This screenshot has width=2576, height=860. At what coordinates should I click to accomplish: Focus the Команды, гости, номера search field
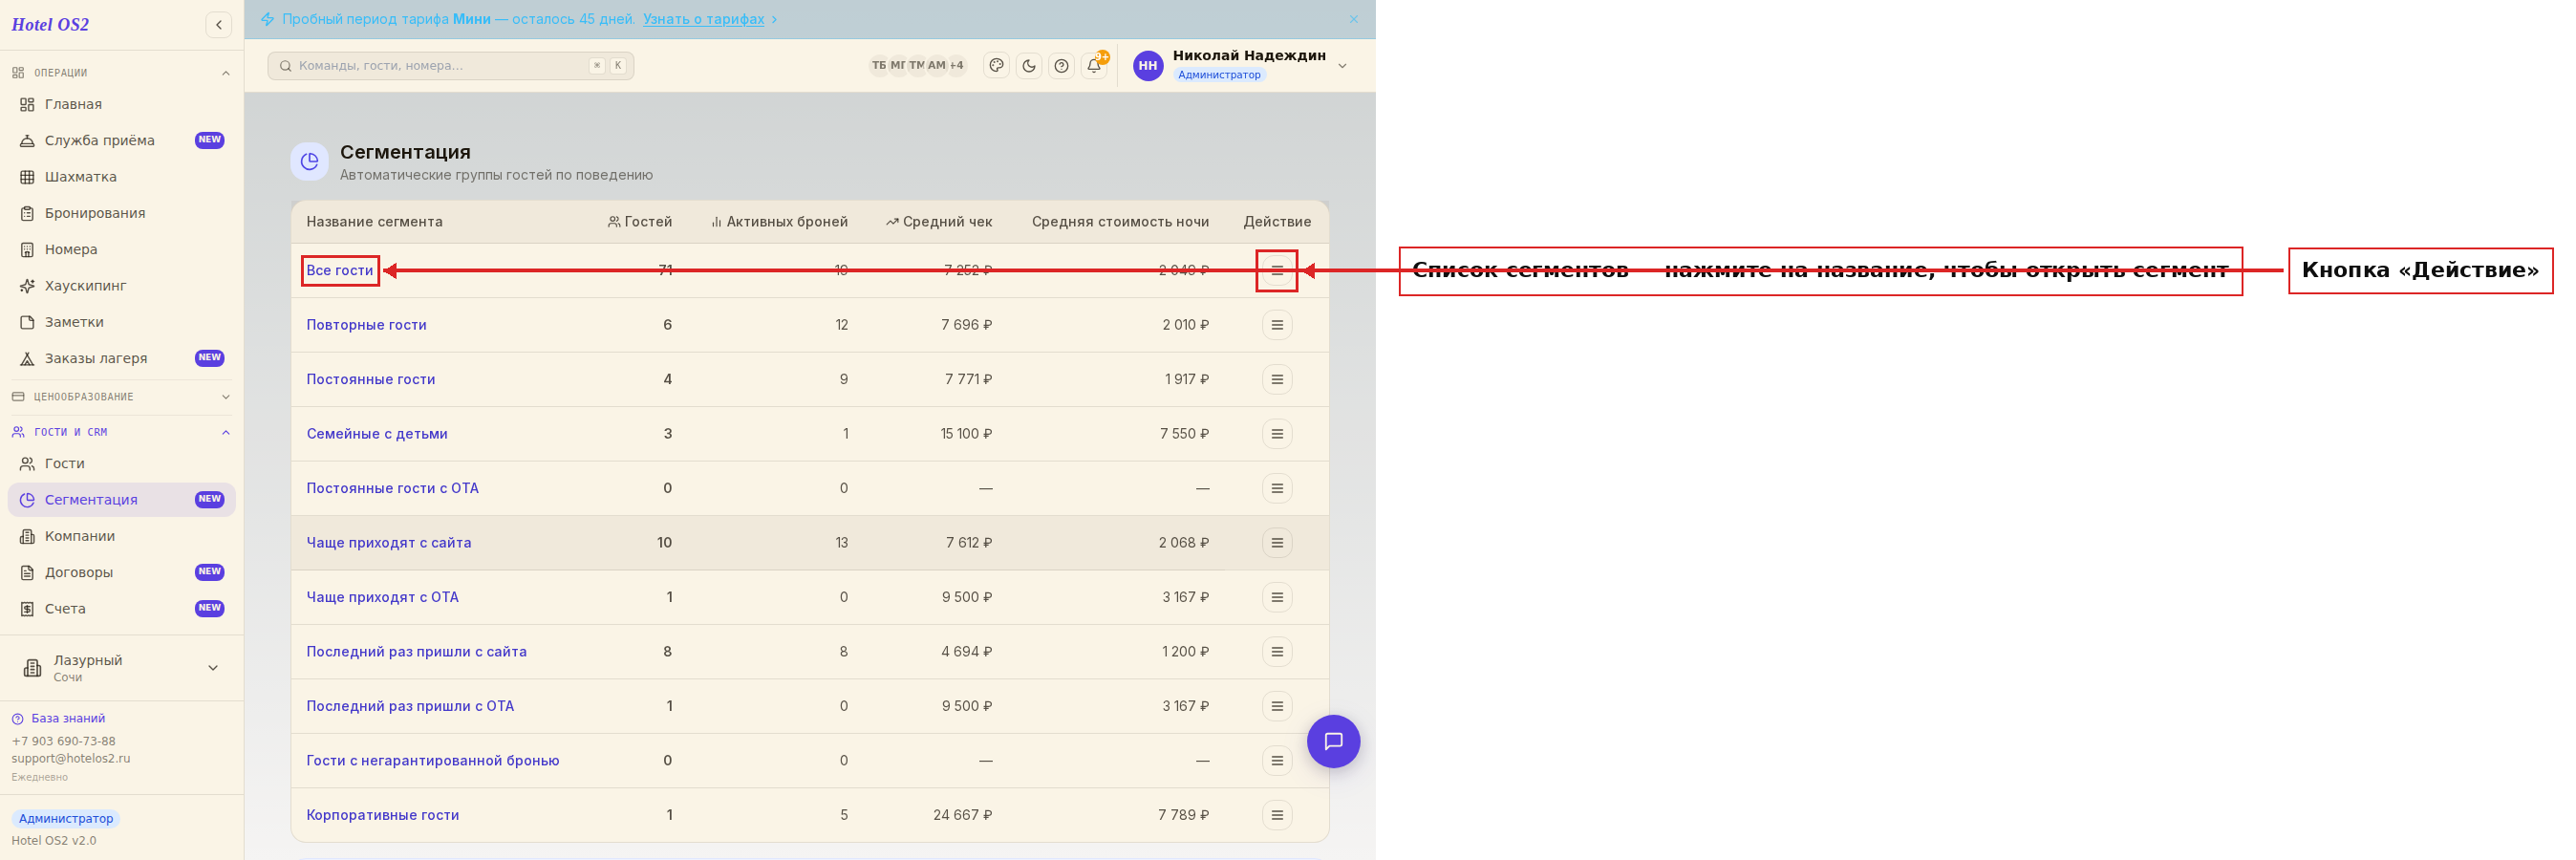pos(451,66)
